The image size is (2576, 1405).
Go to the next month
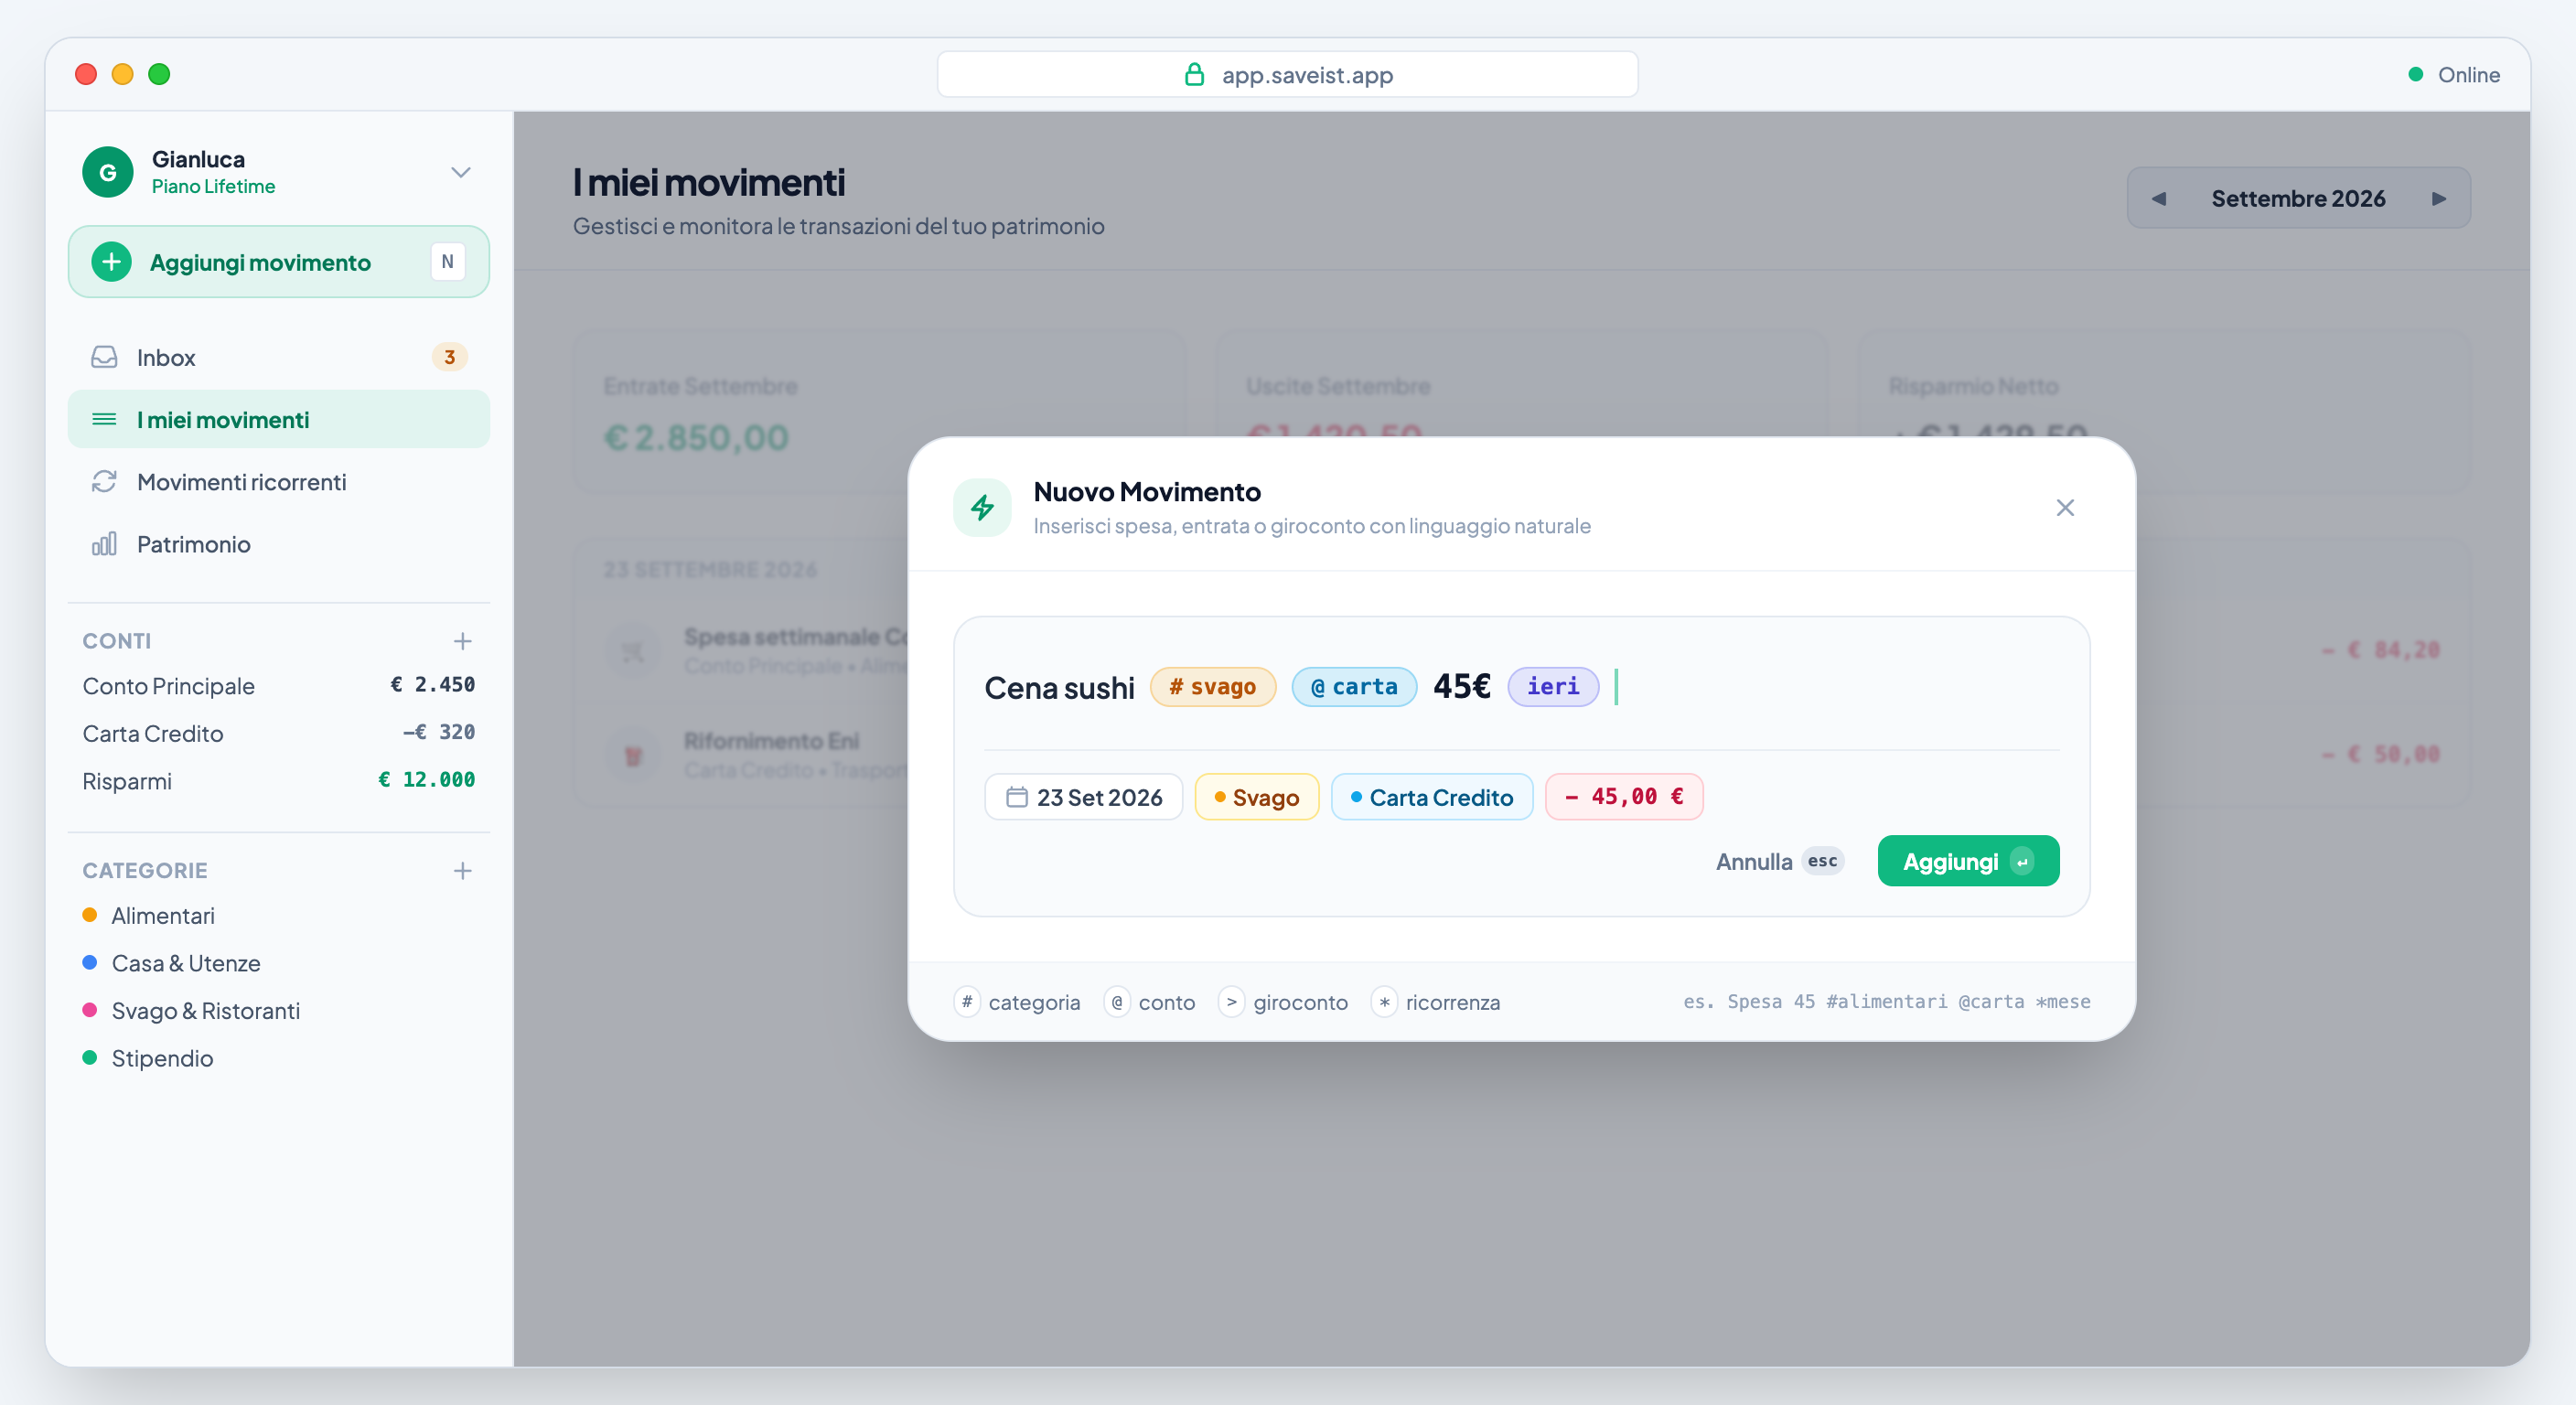[2439, 198]
